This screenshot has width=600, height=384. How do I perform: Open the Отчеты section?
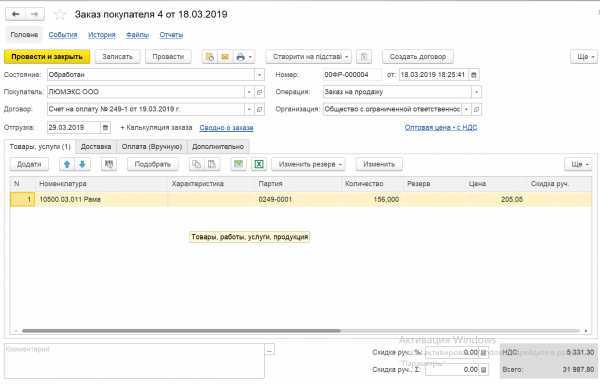pos(171,35)
